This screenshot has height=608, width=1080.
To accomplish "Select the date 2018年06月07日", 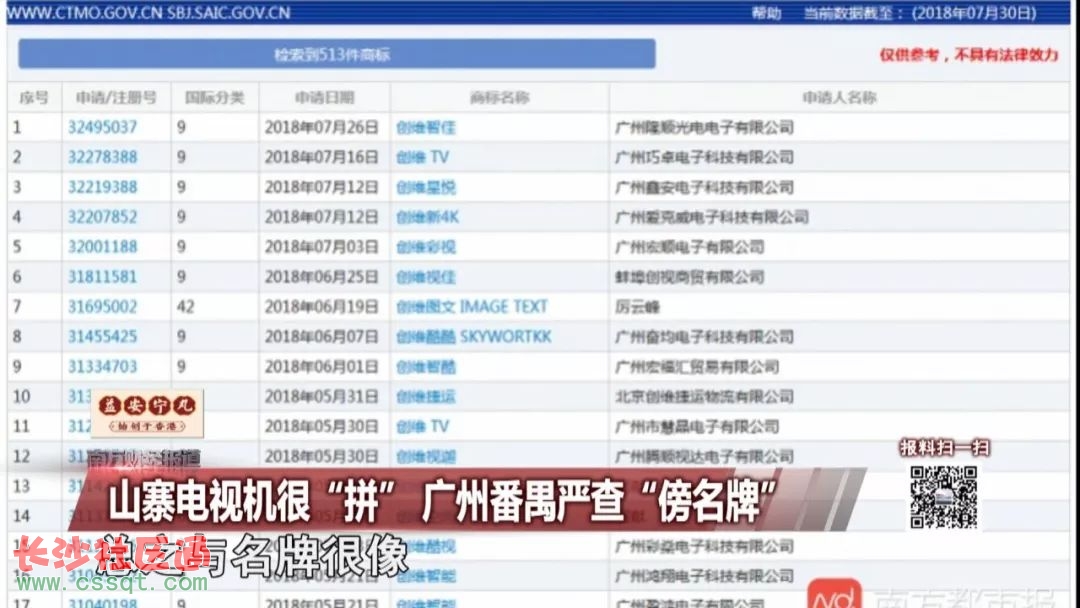I will point(322,337).
